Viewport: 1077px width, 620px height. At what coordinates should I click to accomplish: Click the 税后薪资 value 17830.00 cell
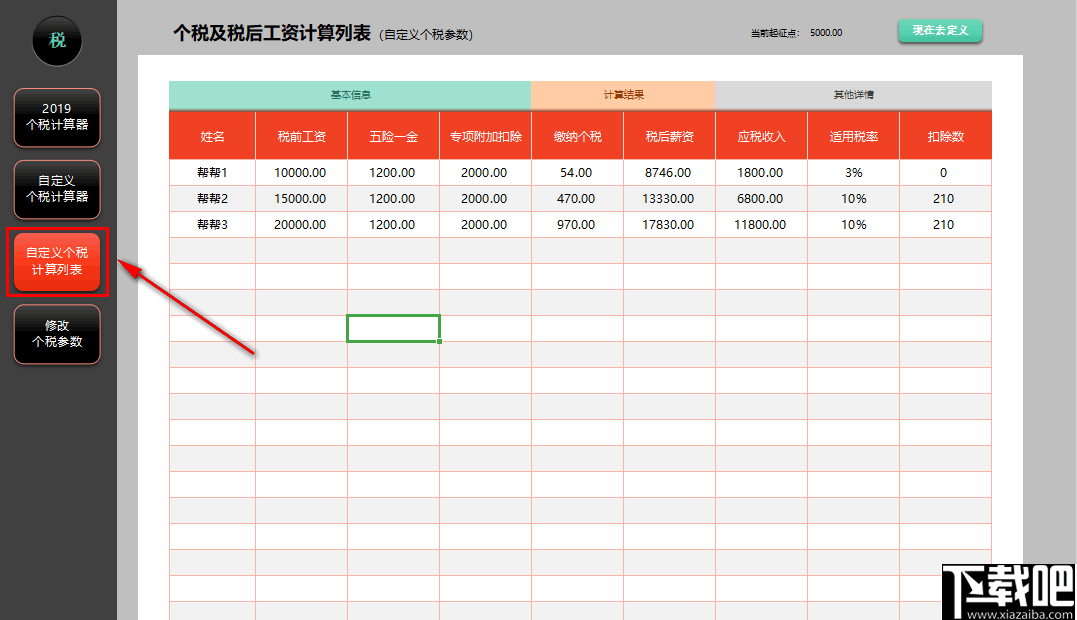tap(669, 224)
